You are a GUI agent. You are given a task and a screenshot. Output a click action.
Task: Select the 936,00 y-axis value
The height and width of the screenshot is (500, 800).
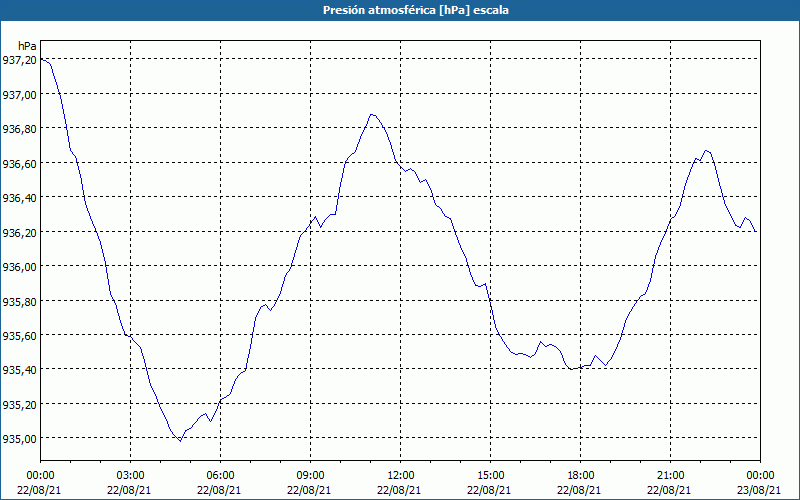tap(19, 267)
